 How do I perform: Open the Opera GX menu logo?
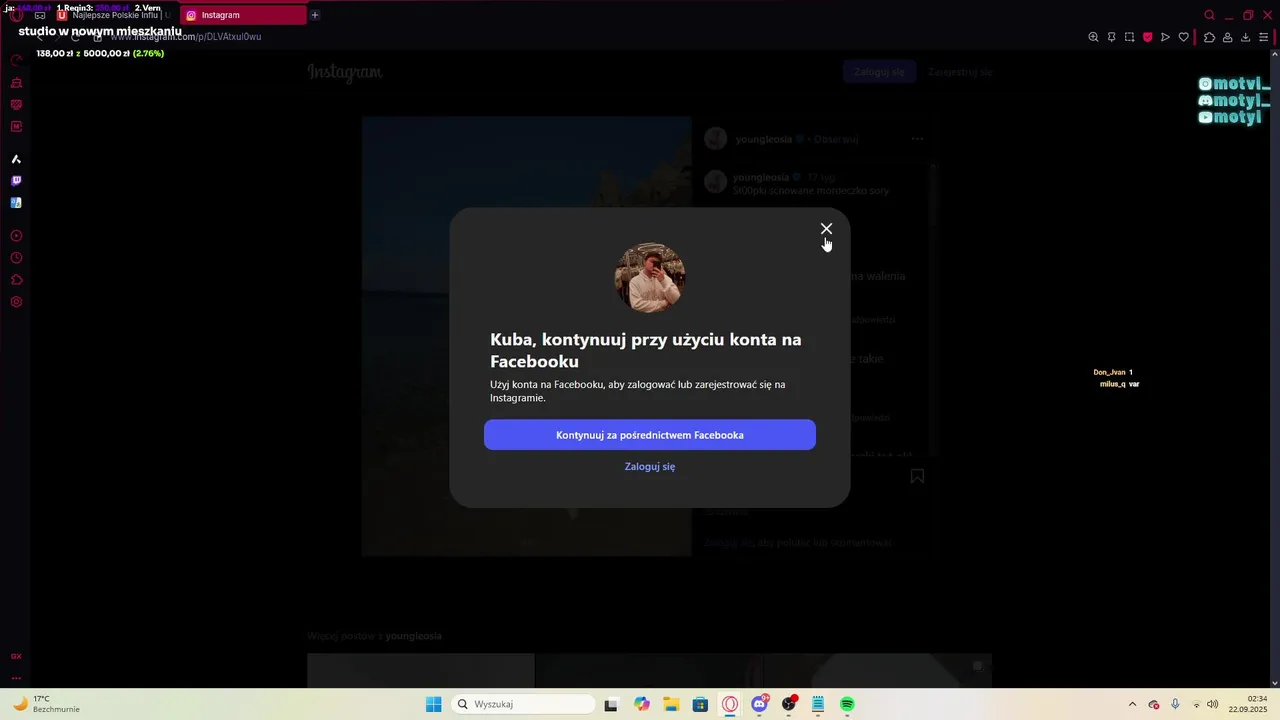[x=16, y=15]
